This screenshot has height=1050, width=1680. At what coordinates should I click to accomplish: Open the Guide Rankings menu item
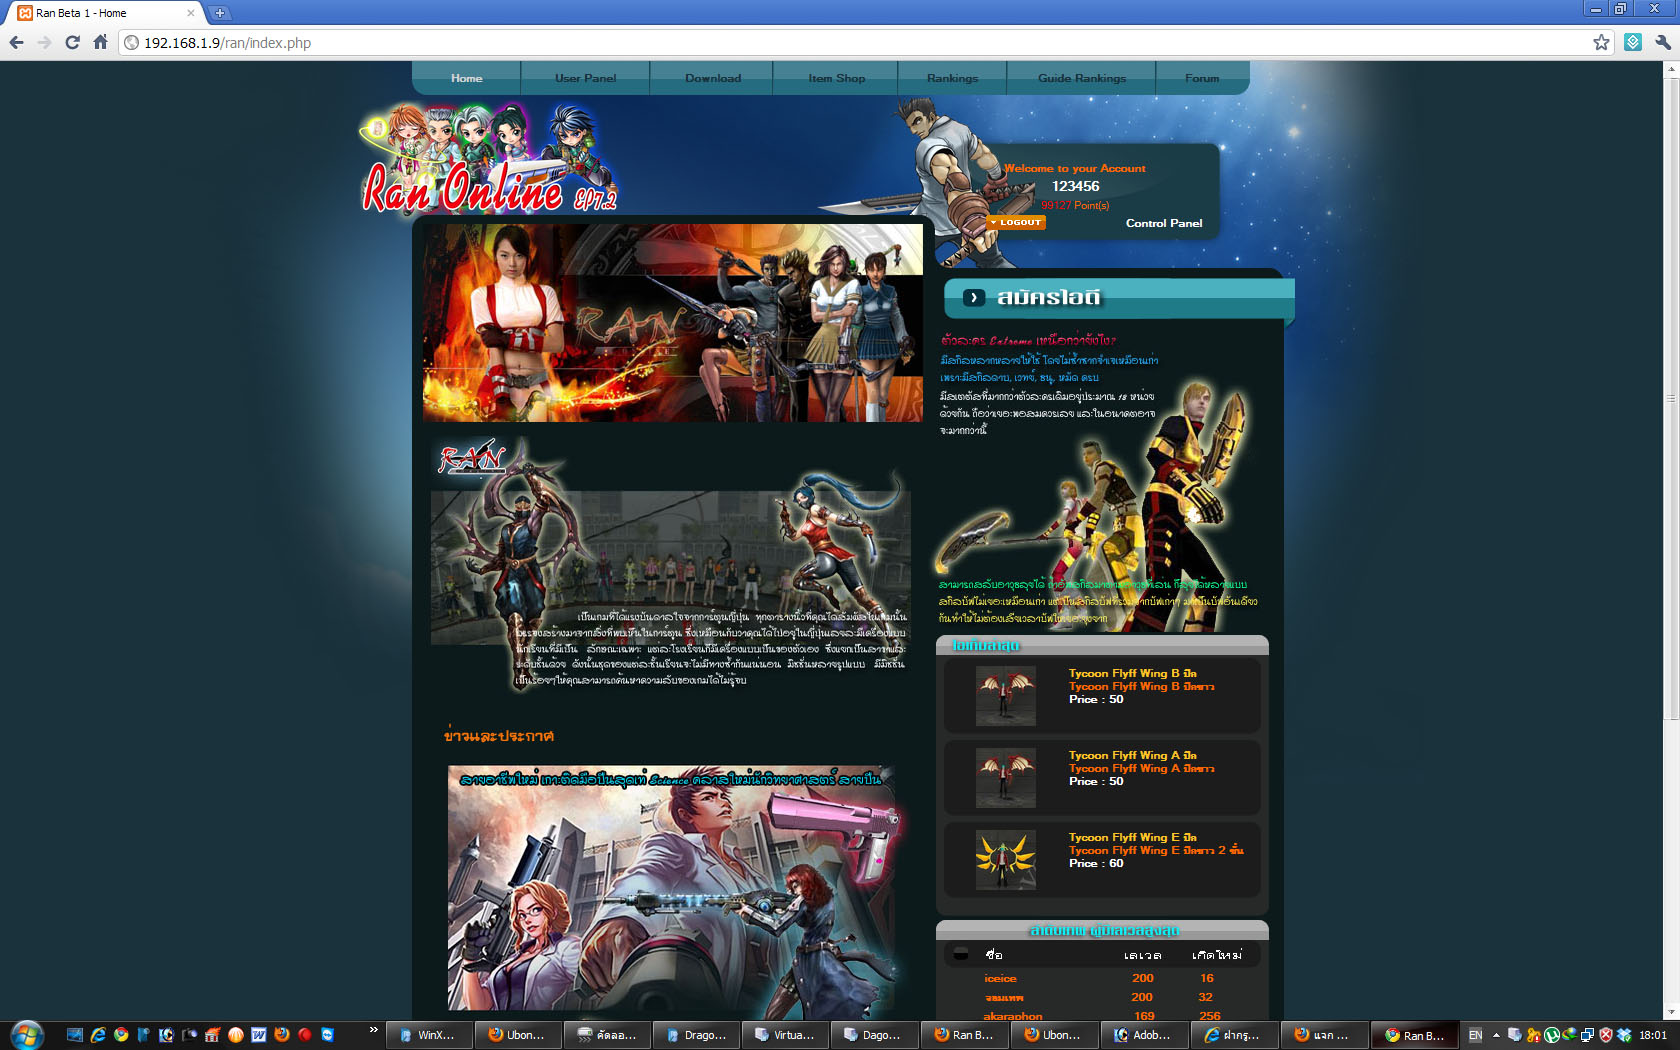tap(1081, 78)
